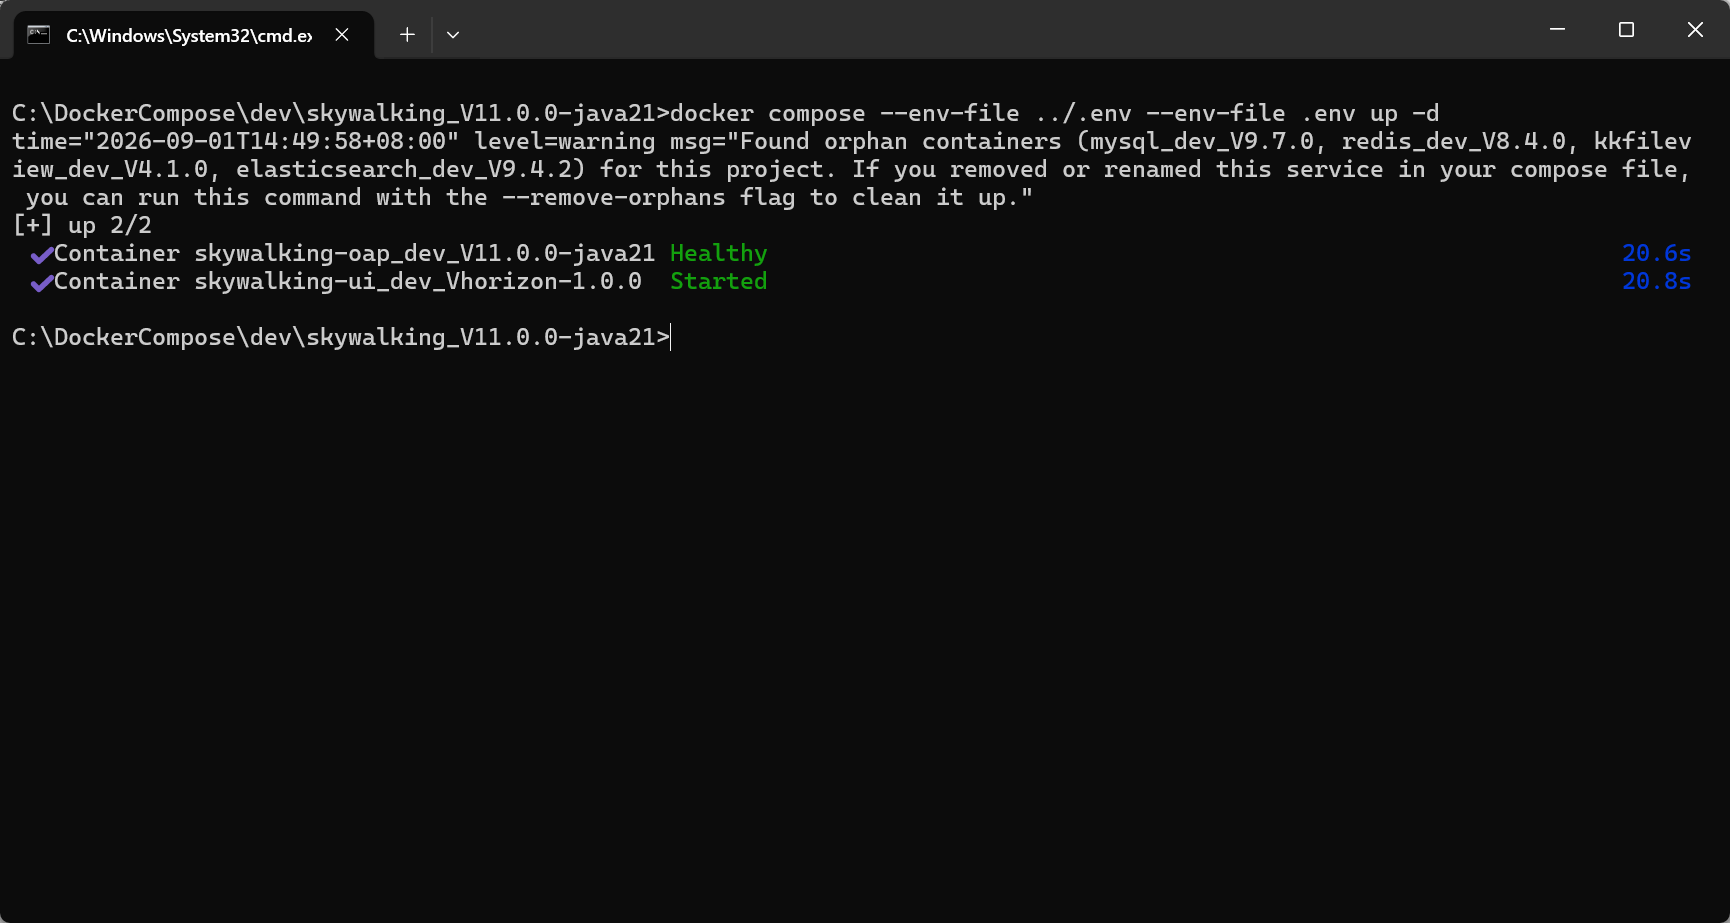Close the cmd.exe tab
Viewport: 1730px width, 923px height.
click(342, 35)
